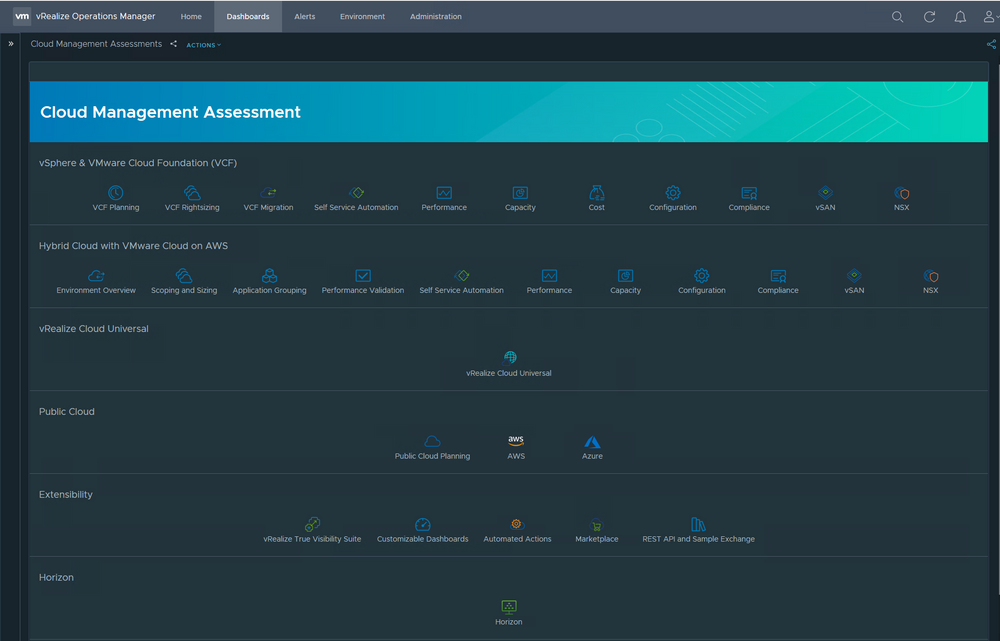Open the VCF Planning icon
Viewport: 1000px width, 641px height.
[x=116, y=193]
